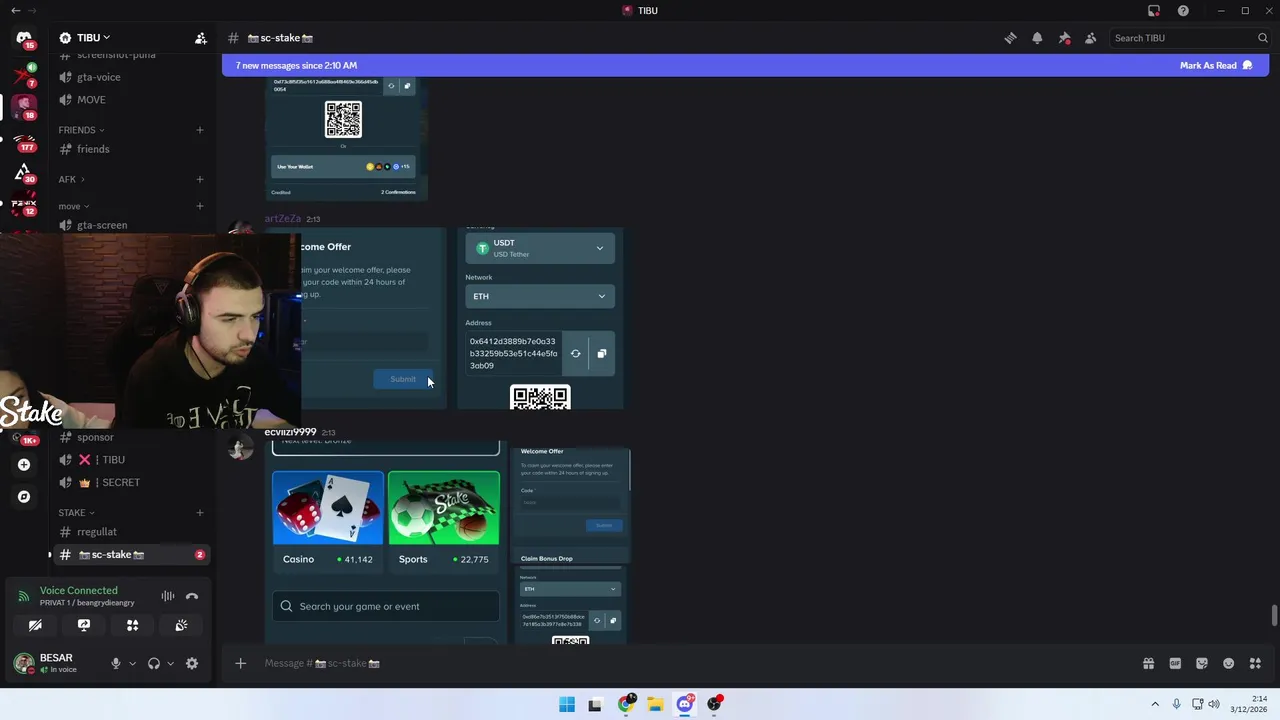Viewport: 1280px width, 720px height.
Task: Click the Add a Server plus icon
Action: (x=24, y=464)
